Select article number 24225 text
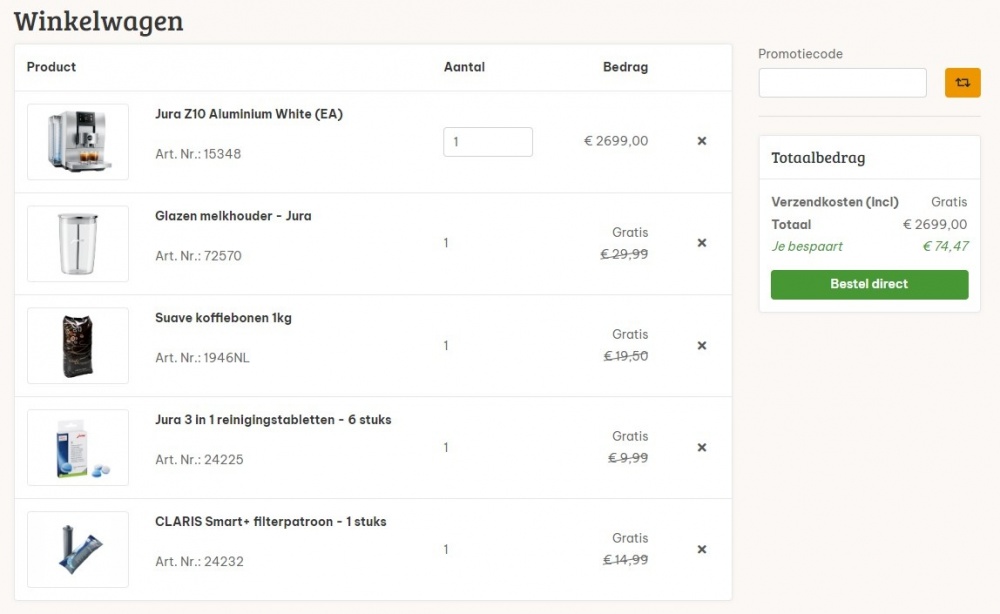This screenshot has height=614, width=1000. 199,460
